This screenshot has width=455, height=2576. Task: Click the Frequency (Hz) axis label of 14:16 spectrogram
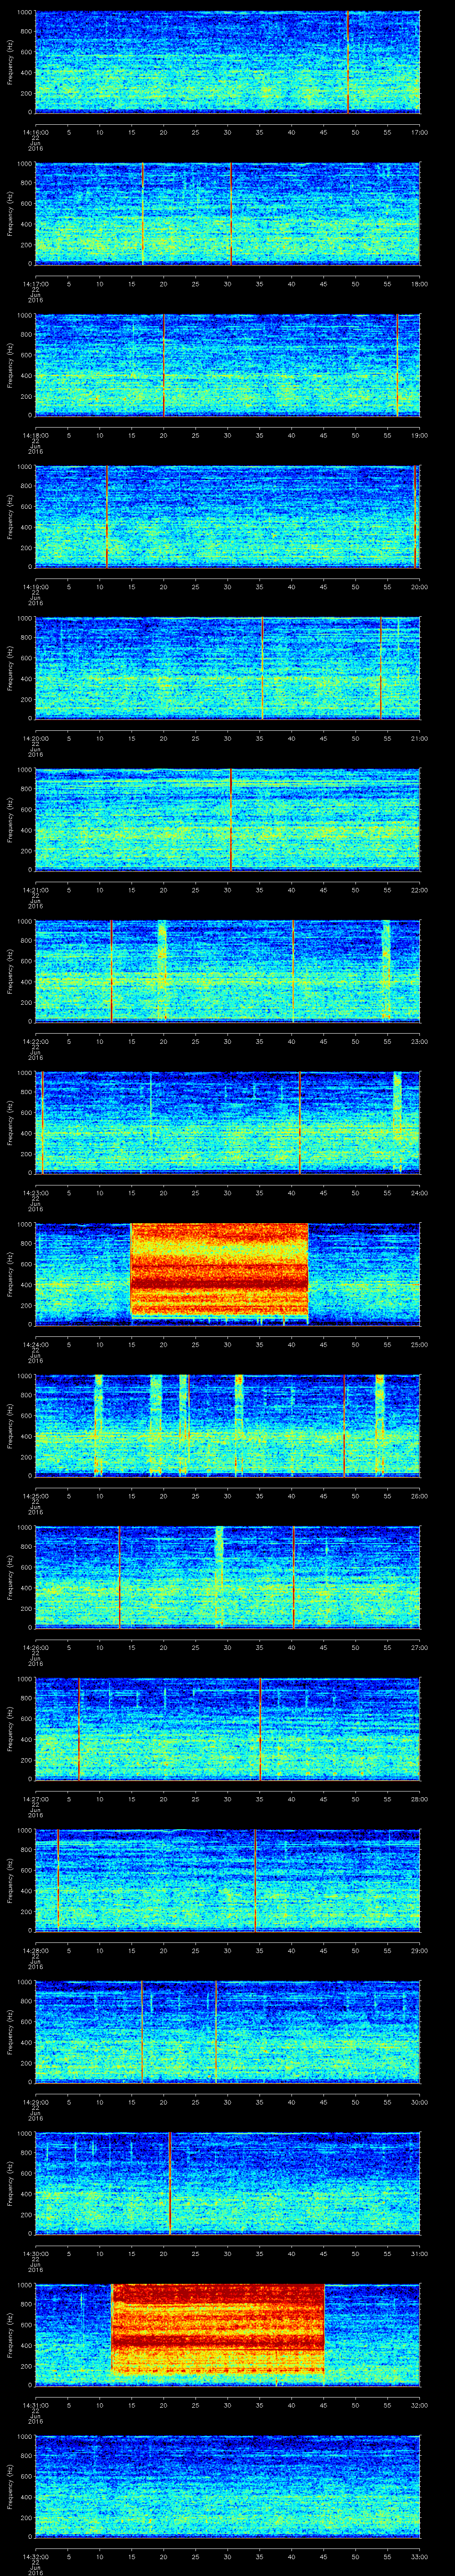pyautogui.click(x=11, y=62)
